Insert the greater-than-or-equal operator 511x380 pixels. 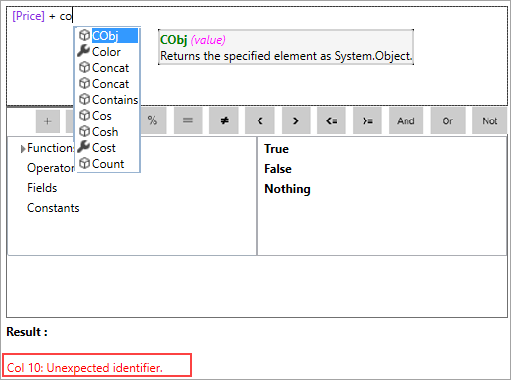coord(367,121)
